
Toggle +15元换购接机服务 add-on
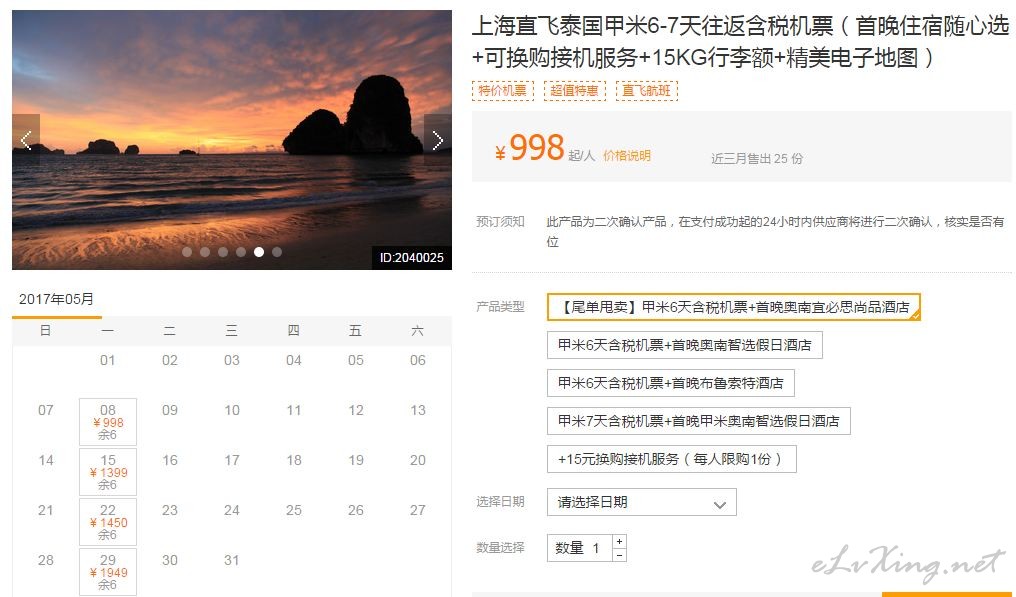click(x=671, y=459)
